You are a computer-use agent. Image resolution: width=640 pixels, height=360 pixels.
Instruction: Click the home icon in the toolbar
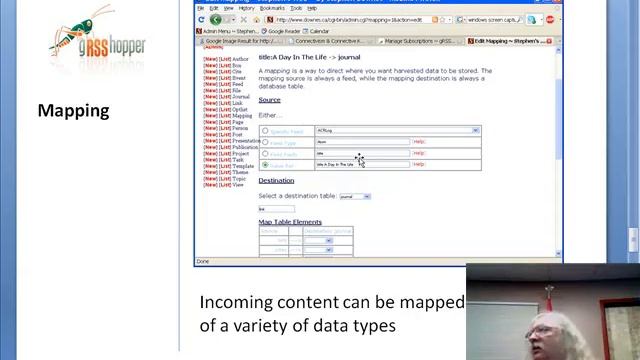[256, 20]
